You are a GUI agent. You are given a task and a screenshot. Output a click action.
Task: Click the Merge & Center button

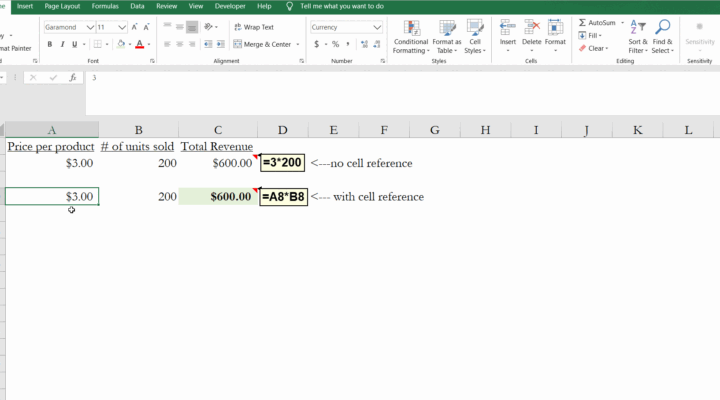[x=262, y=44]
